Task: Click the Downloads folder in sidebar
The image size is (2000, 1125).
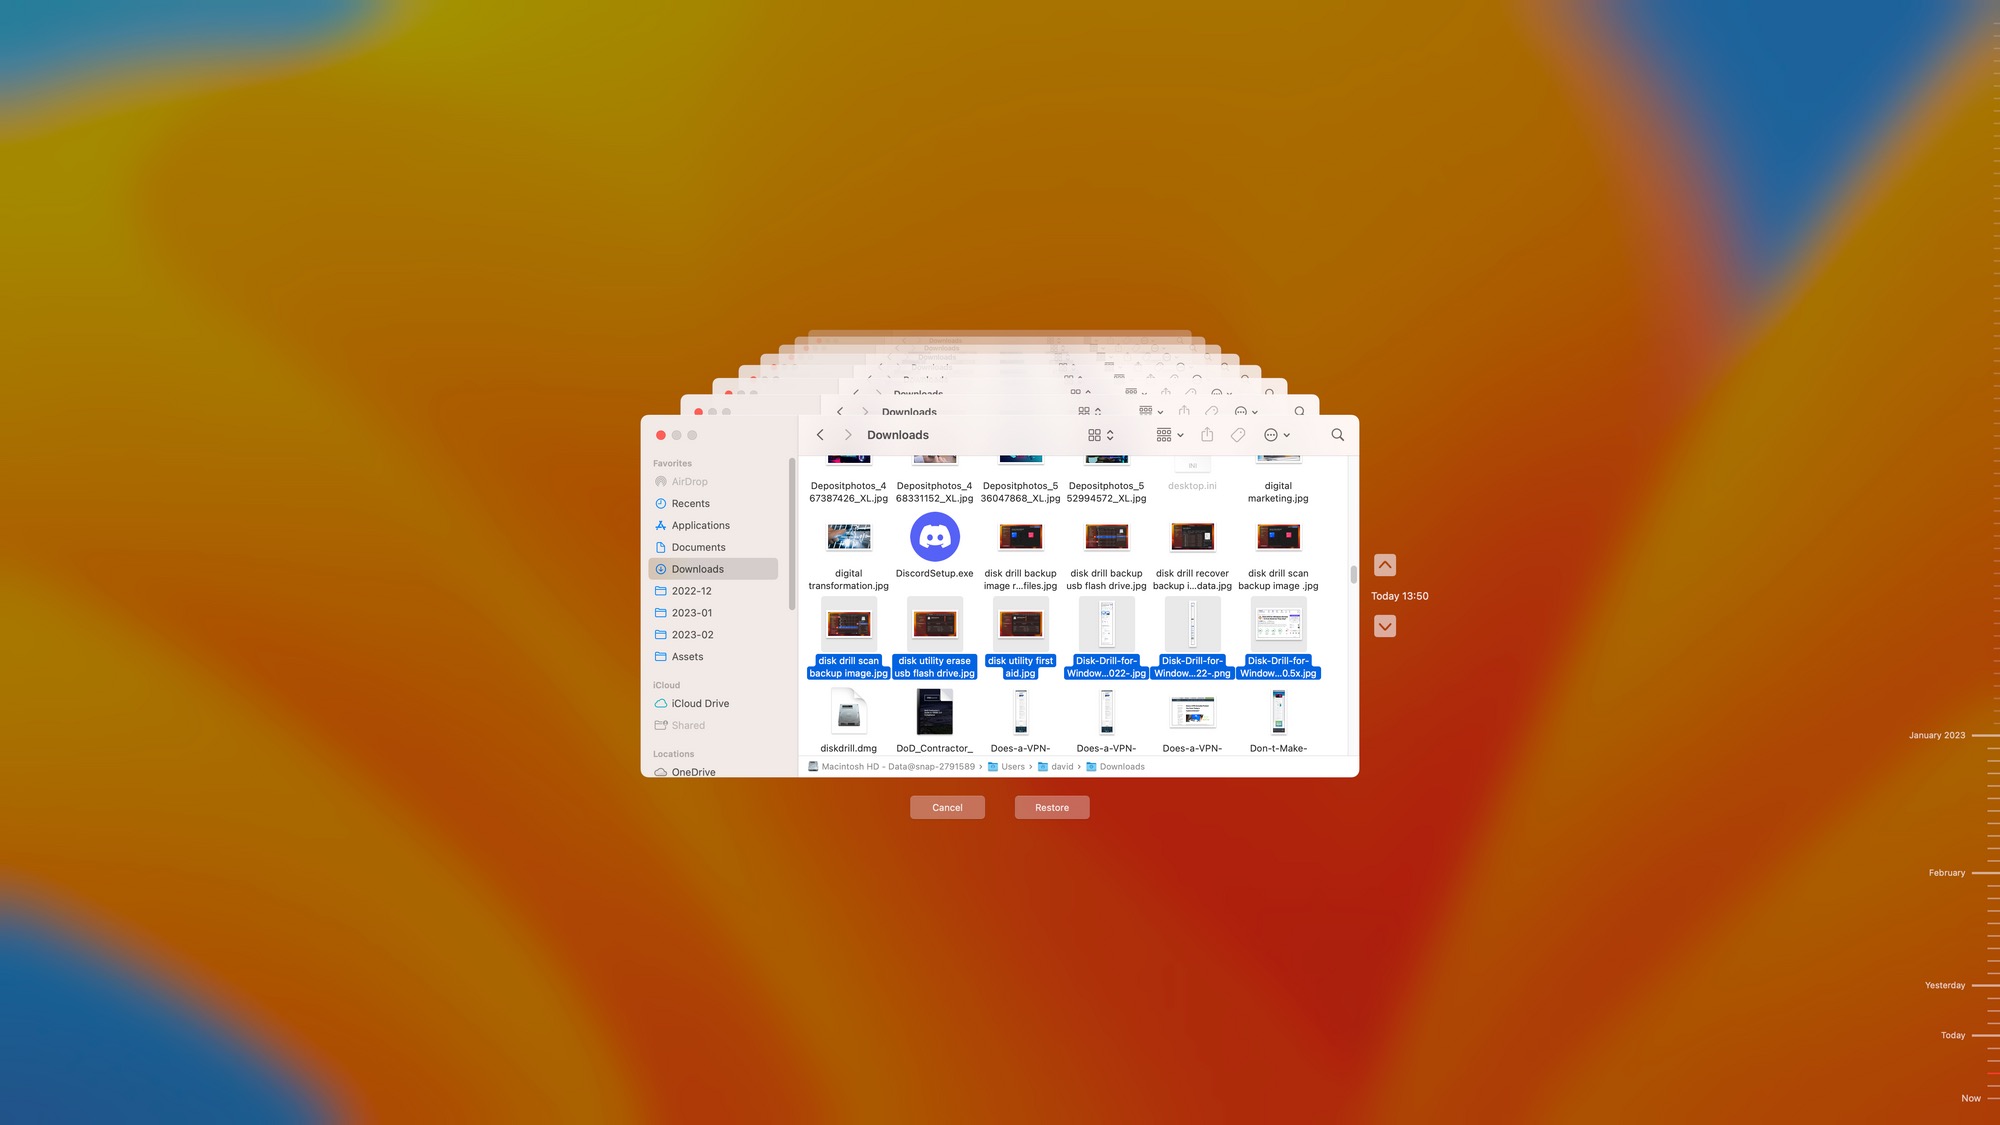Action: [x=698, y=569]
